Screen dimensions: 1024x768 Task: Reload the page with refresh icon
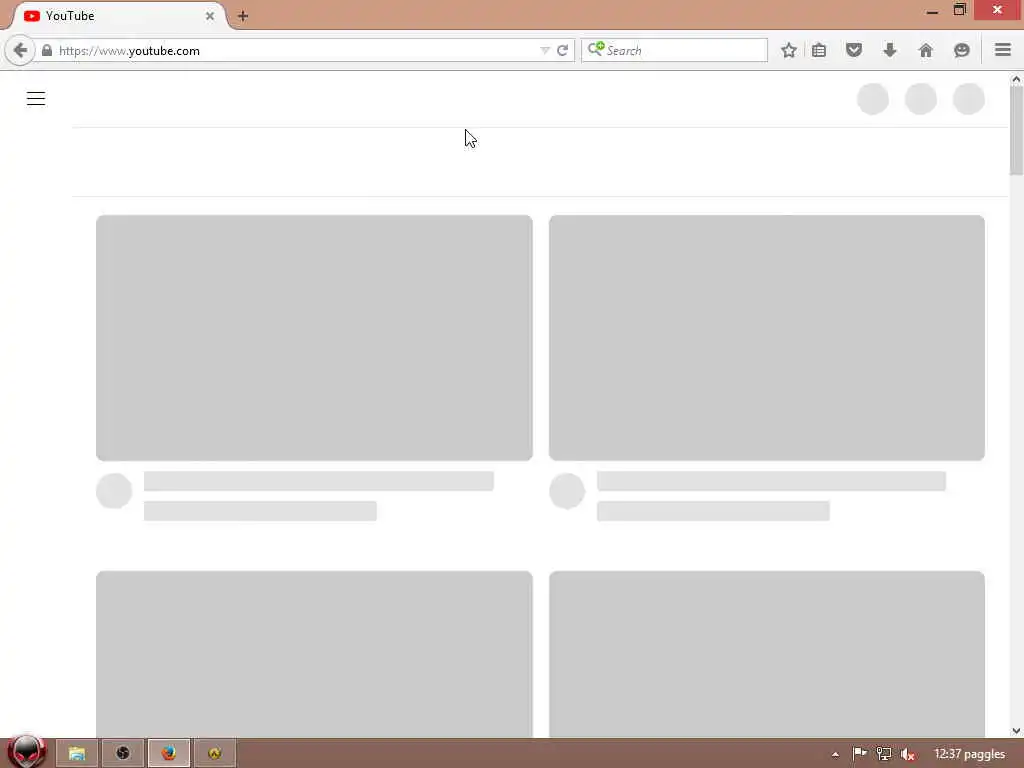(x=562, y=50)
